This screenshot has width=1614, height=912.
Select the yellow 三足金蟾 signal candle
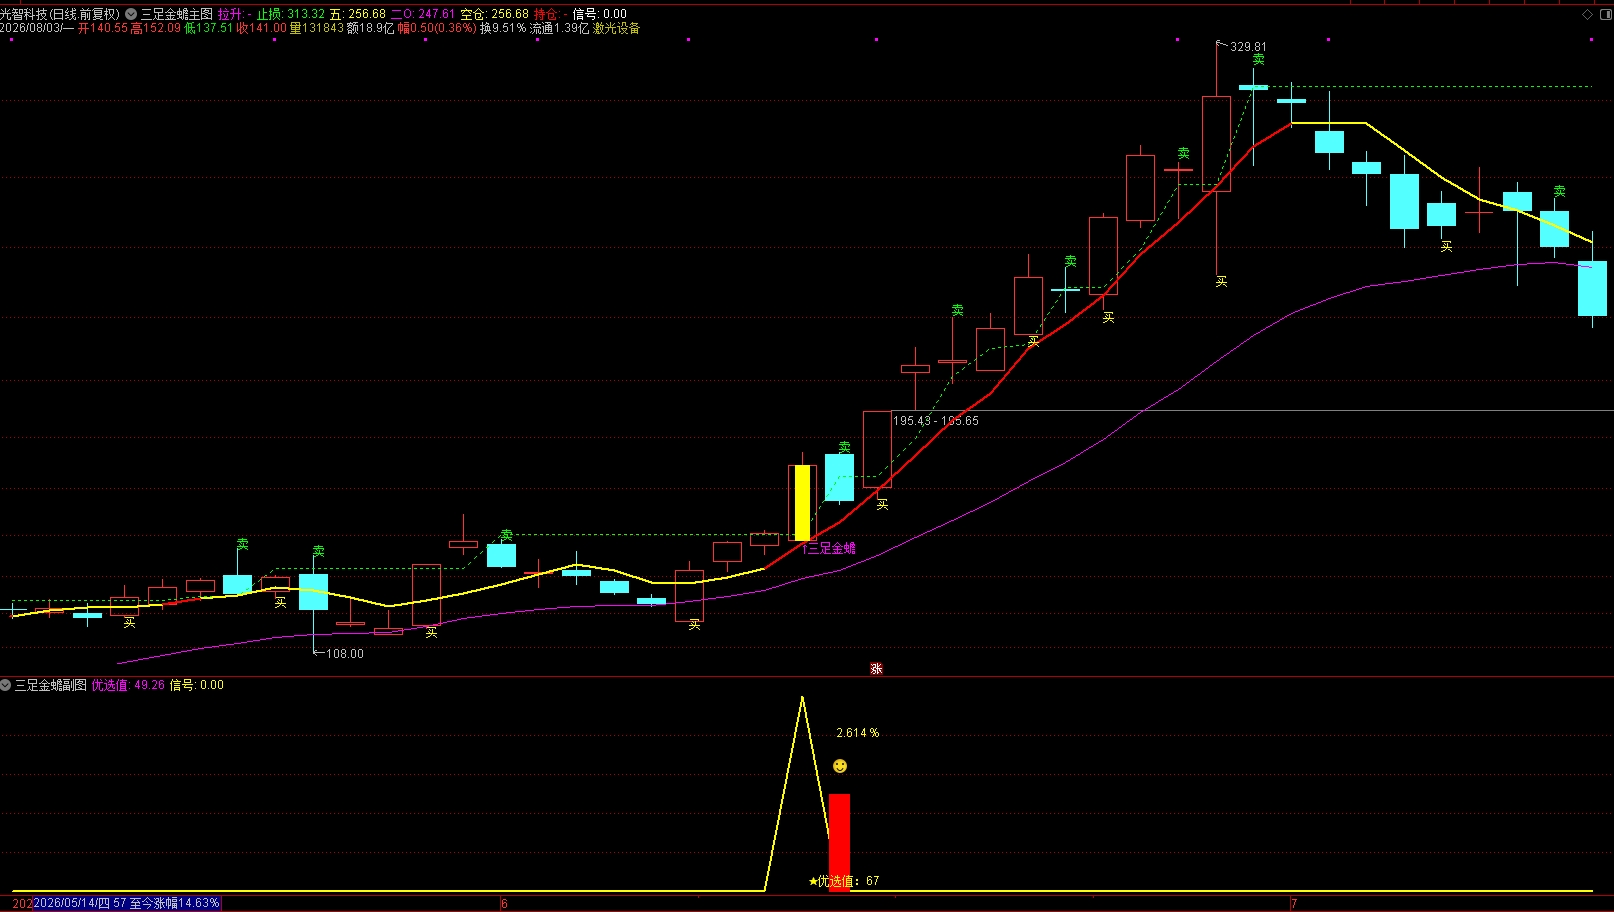802,503
